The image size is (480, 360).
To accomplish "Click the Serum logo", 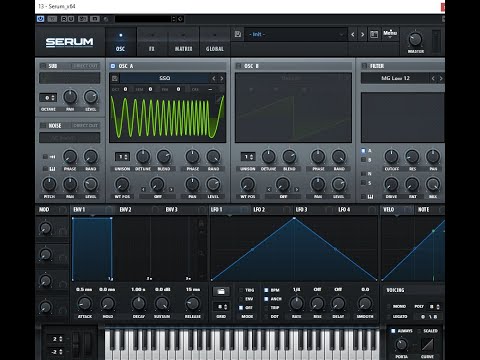I will 69,42.
